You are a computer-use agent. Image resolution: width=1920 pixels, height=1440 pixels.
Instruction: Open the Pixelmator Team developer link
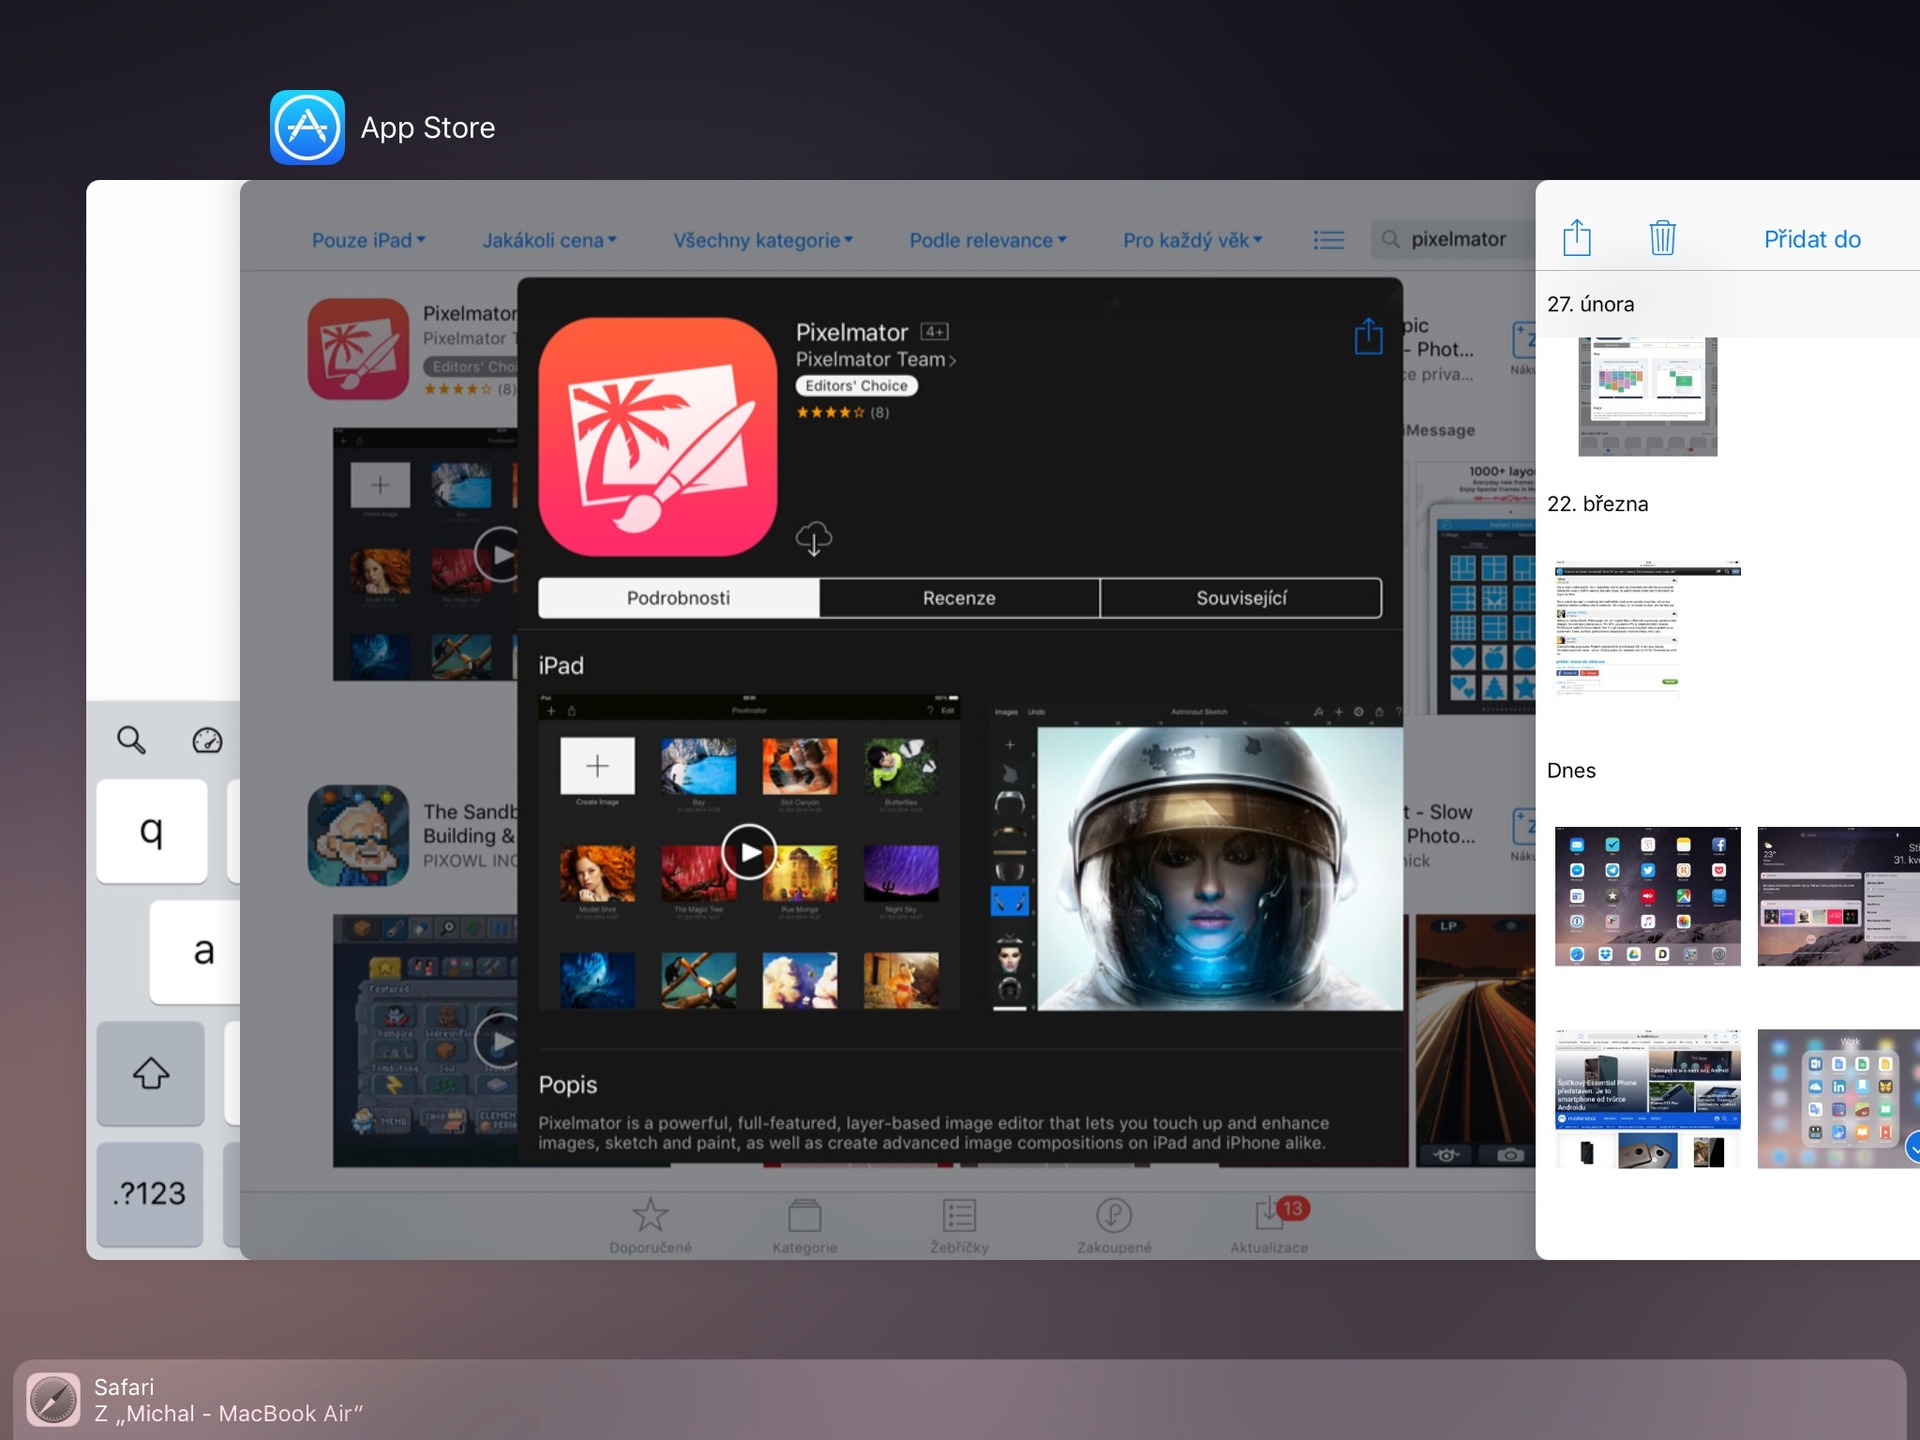click(875, 359)
